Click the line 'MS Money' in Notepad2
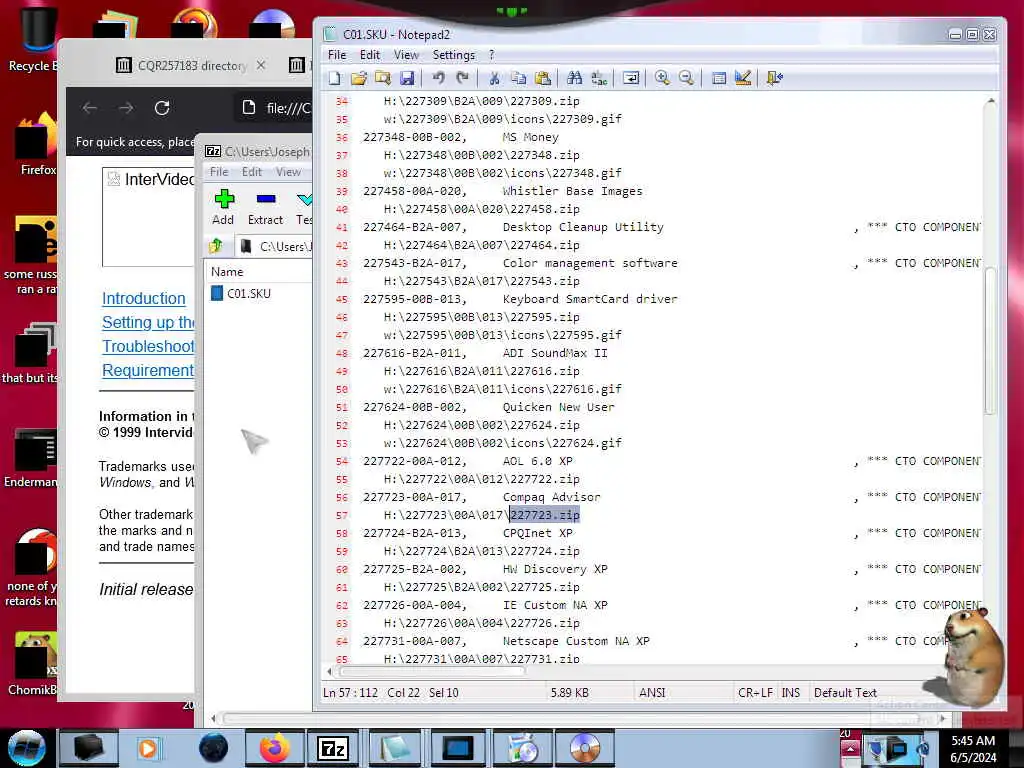 point(530,137)
